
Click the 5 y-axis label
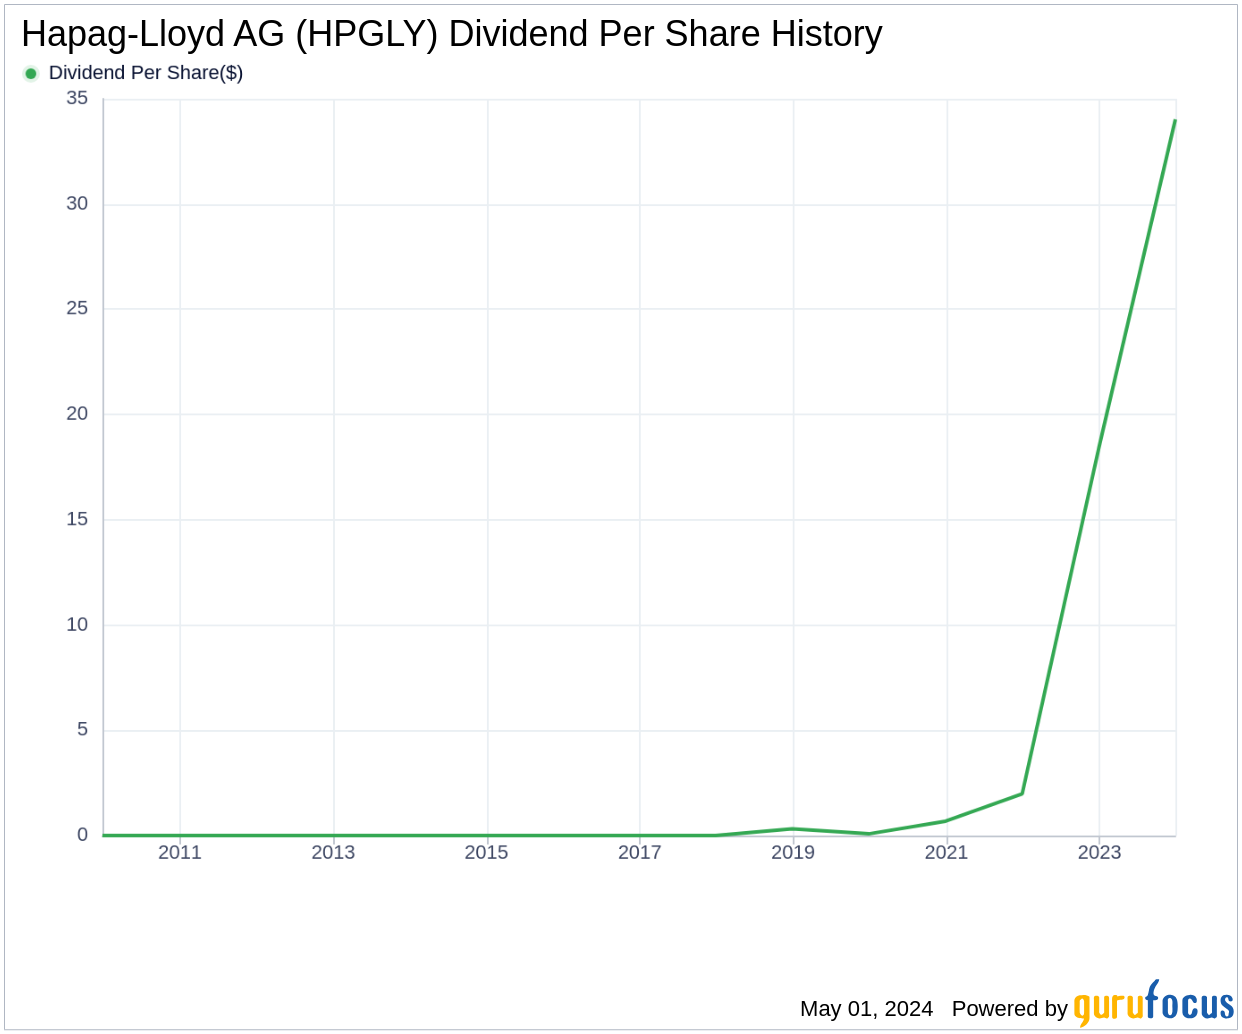tap(83, 729)
